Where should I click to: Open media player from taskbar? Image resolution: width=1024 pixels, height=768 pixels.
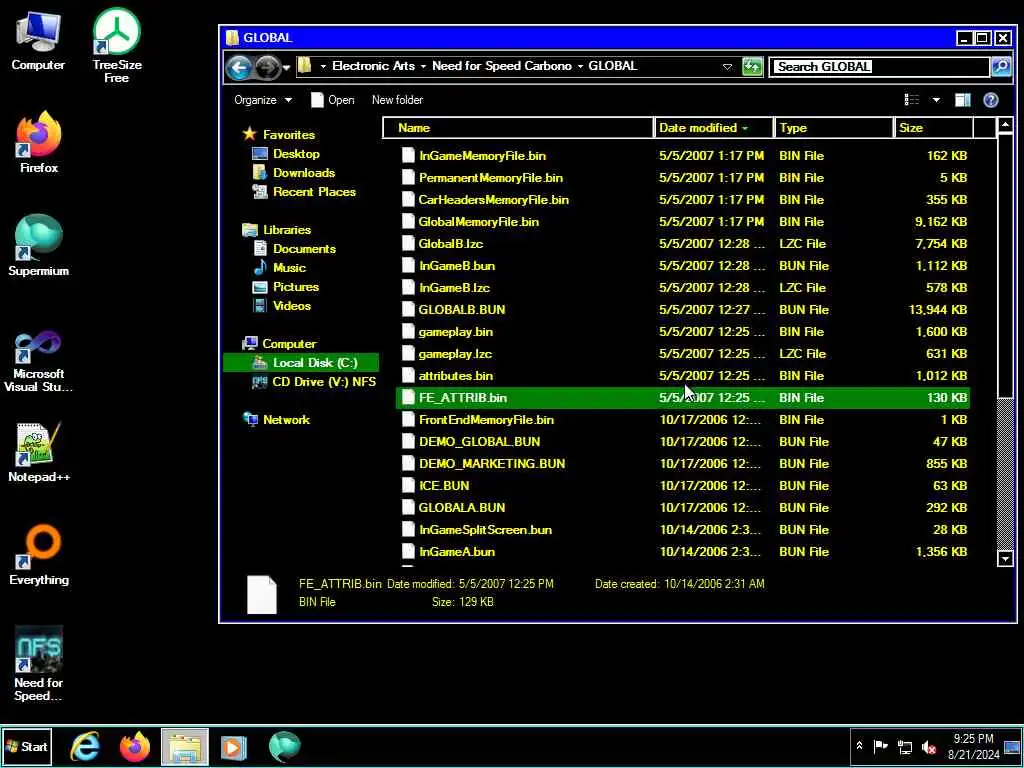click(x=234, y=746)
